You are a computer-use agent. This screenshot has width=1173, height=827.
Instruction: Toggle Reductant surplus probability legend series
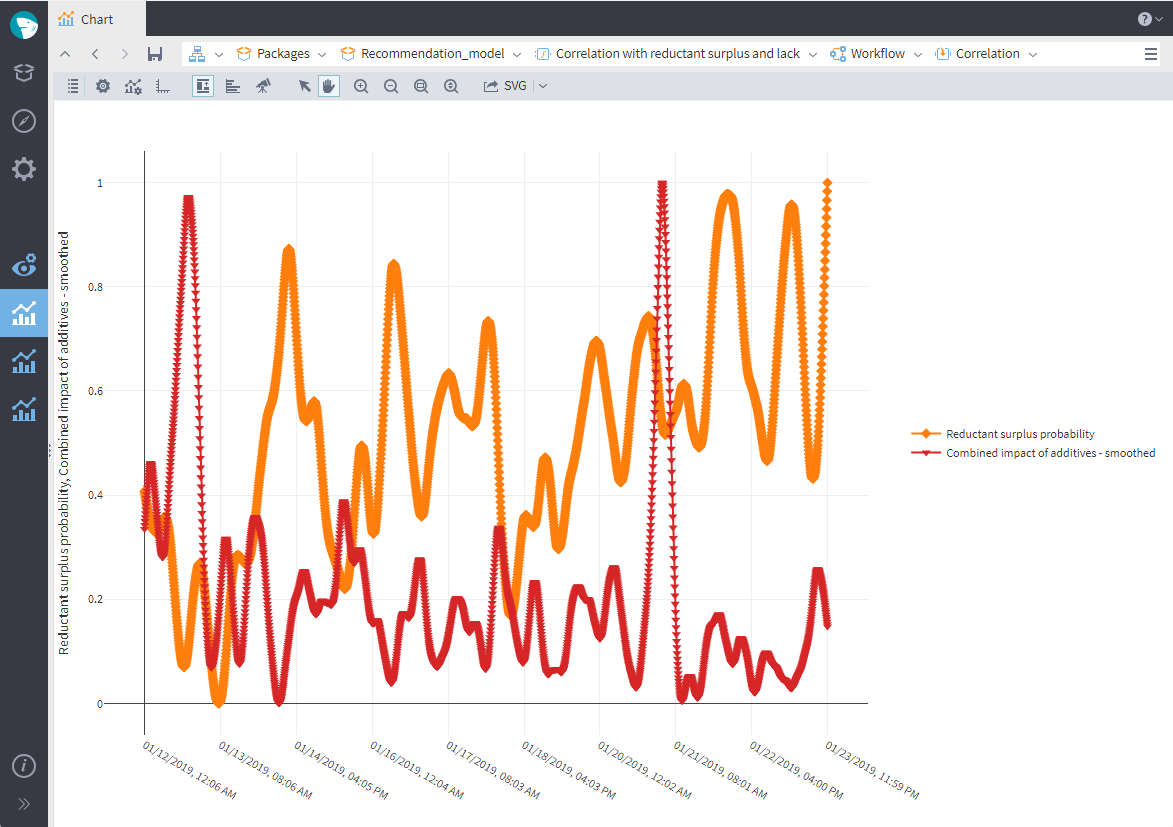pos(1002,434)
